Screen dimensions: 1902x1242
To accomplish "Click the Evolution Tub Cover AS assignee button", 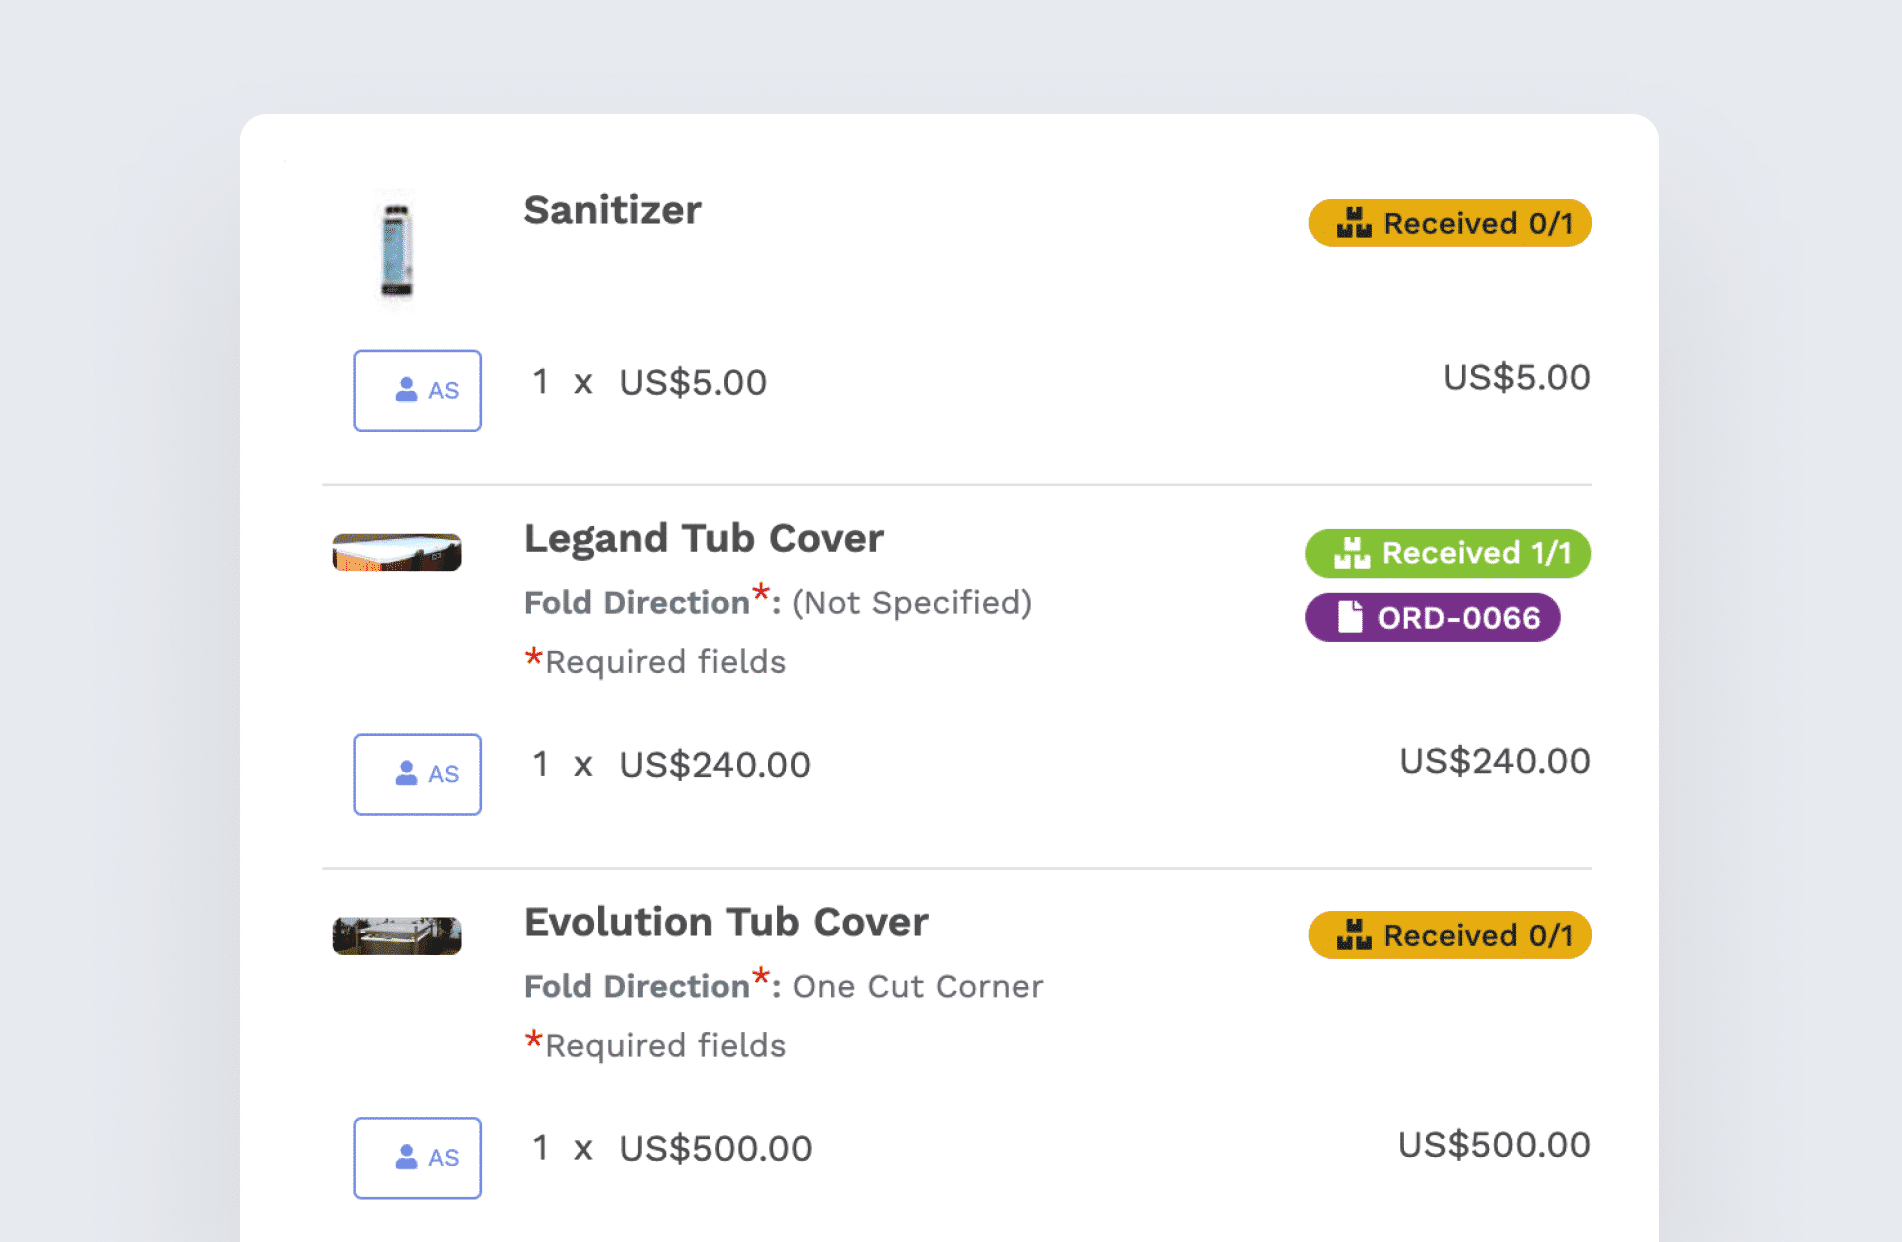I will tap(417, 1158).
